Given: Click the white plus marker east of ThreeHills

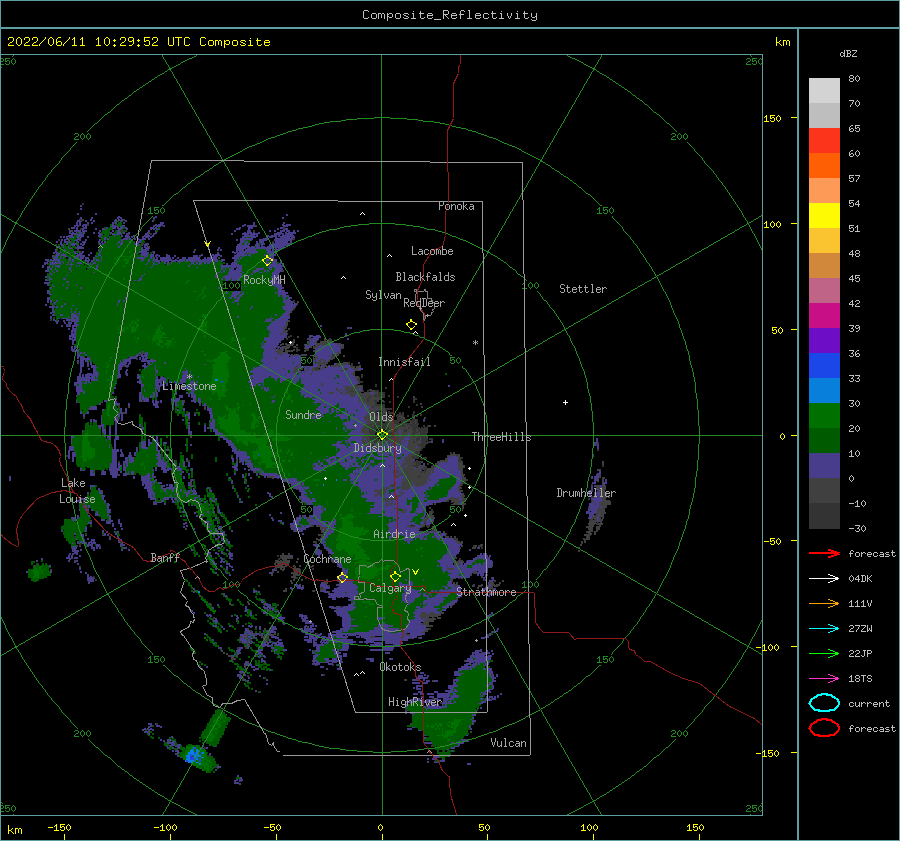Looking at the screenshot, I should 565,402.
